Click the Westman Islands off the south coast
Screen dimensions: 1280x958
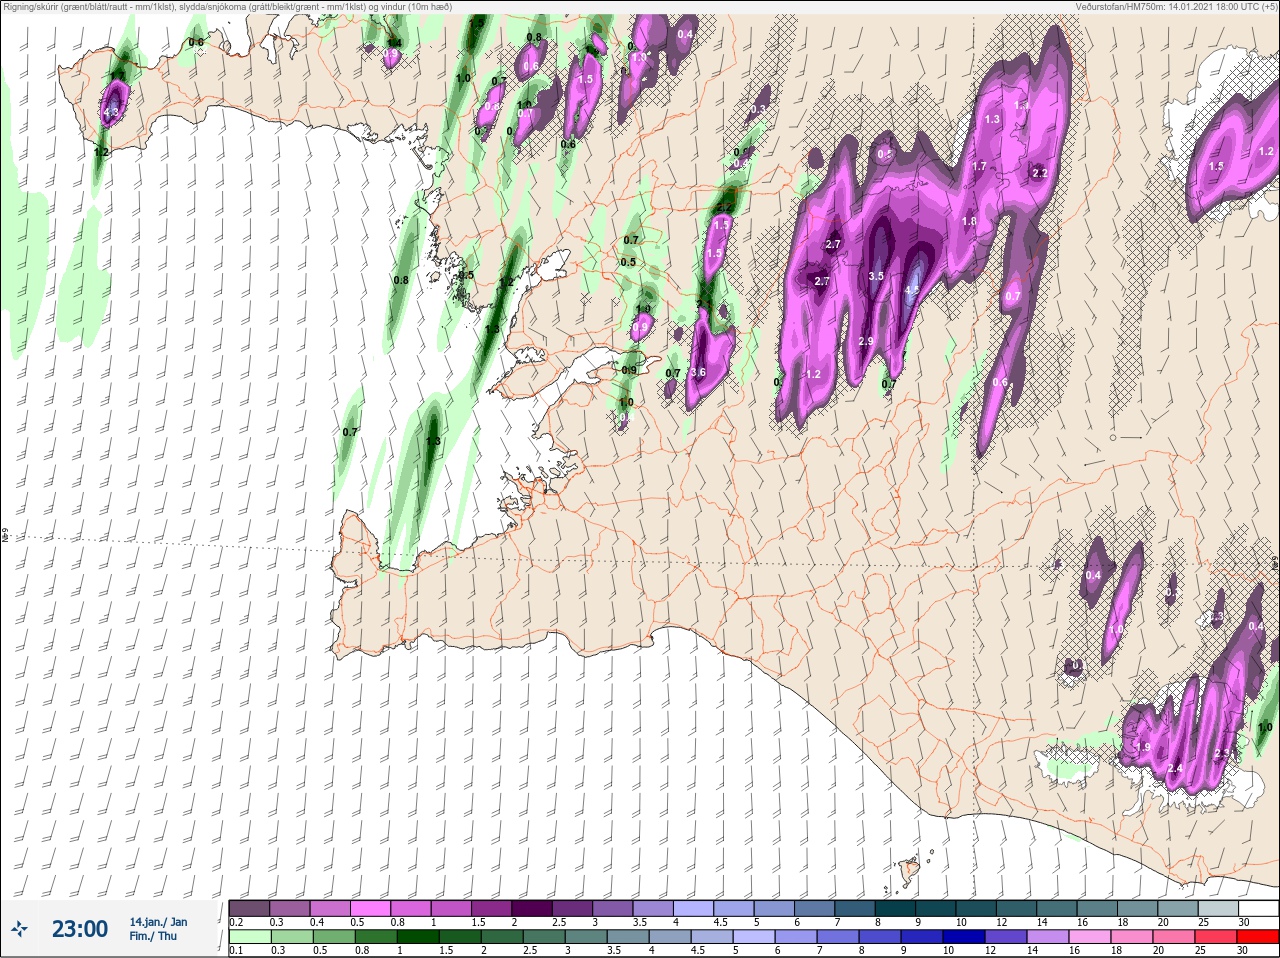coord(909,869)
